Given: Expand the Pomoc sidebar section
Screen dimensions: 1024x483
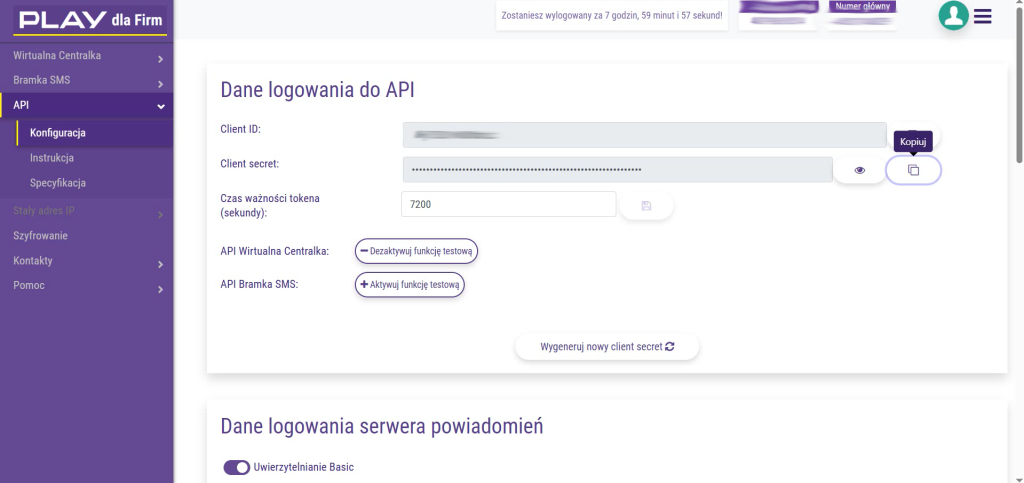Looking at the screenshot, I should 160,289.
